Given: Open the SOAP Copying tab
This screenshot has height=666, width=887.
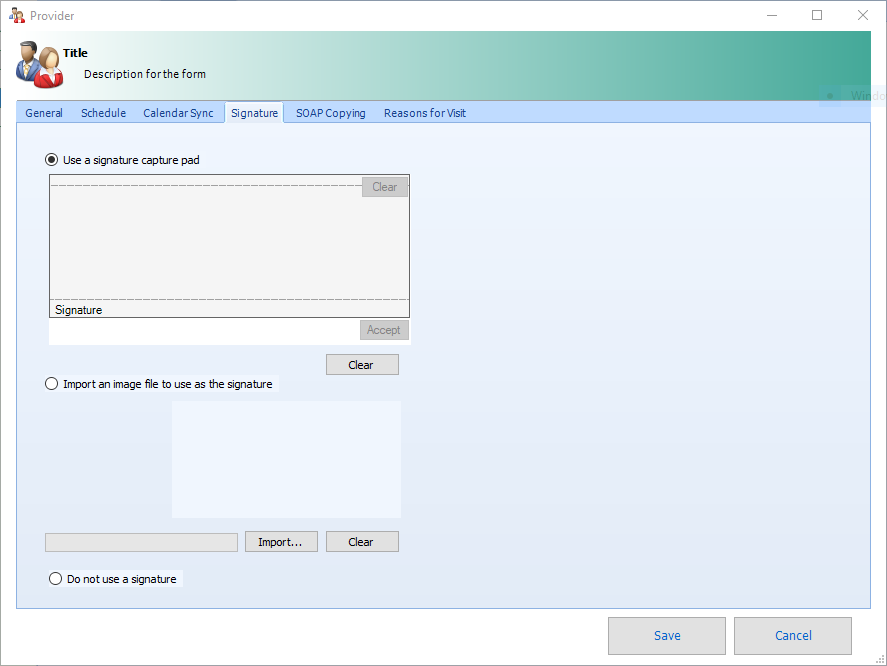Looking at the screenshot, I should point(330,113).
